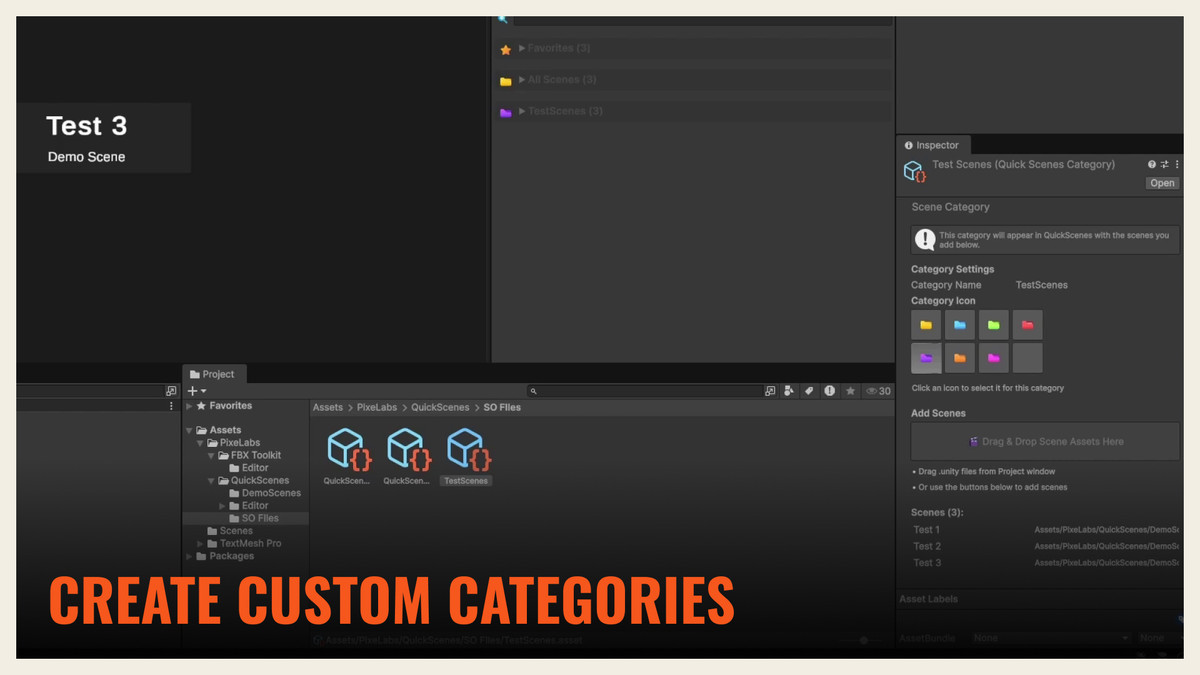Select the red folder category icon
The height and width of the screenshot is (675, 1200).
1028,324
